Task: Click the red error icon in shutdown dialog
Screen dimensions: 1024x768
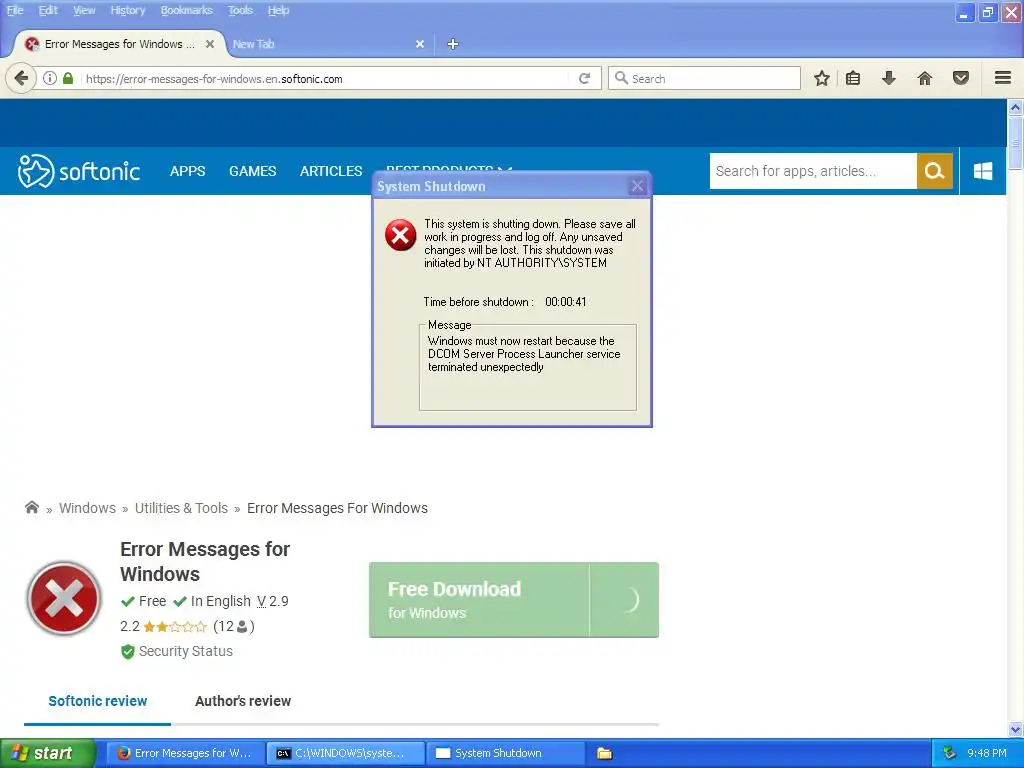Action: coord(400,235)
